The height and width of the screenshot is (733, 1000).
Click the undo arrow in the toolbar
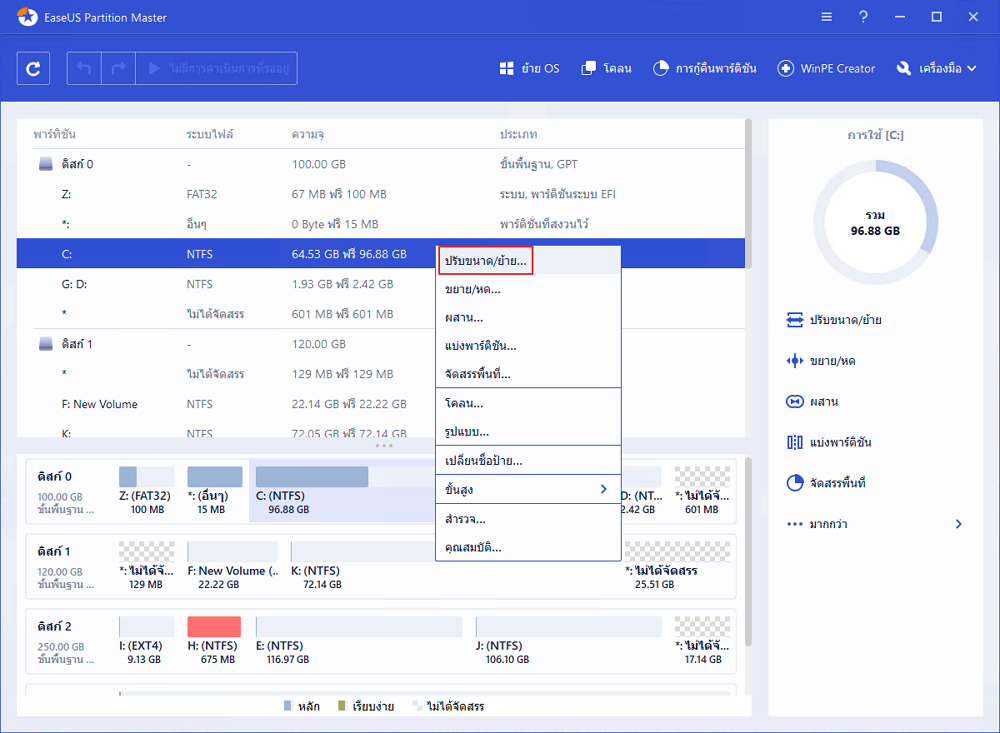coord(84,68)
